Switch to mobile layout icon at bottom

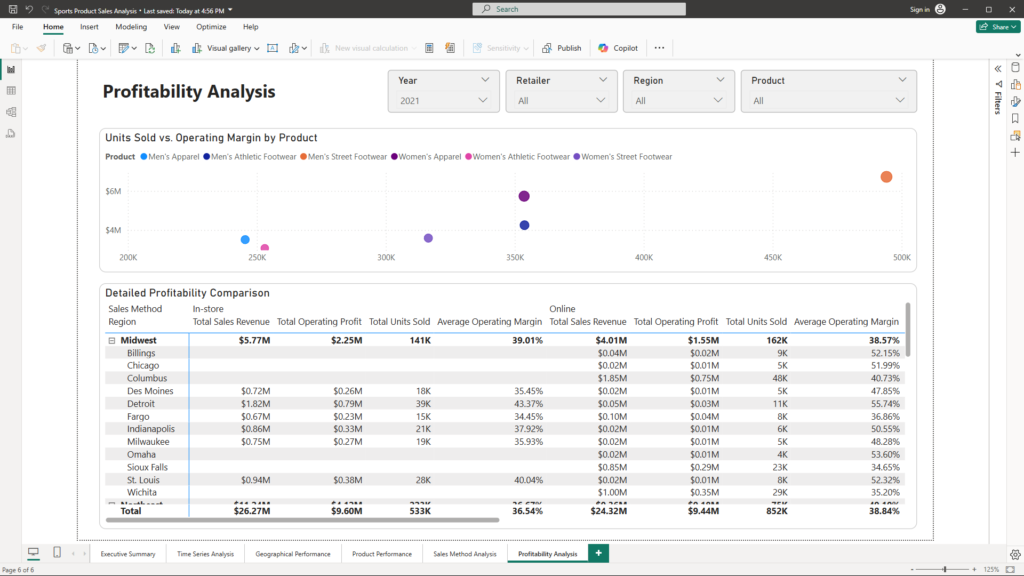(x=57, y=553)
